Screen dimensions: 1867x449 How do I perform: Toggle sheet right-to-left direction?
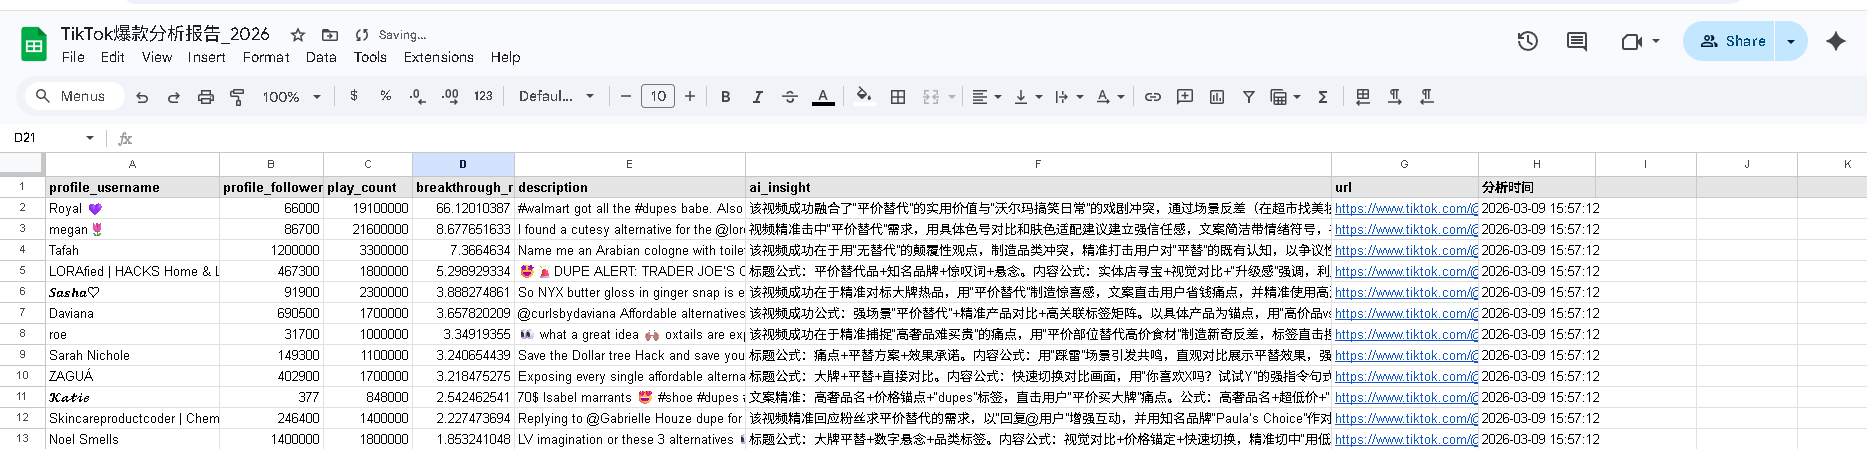tap(1363, 97)
